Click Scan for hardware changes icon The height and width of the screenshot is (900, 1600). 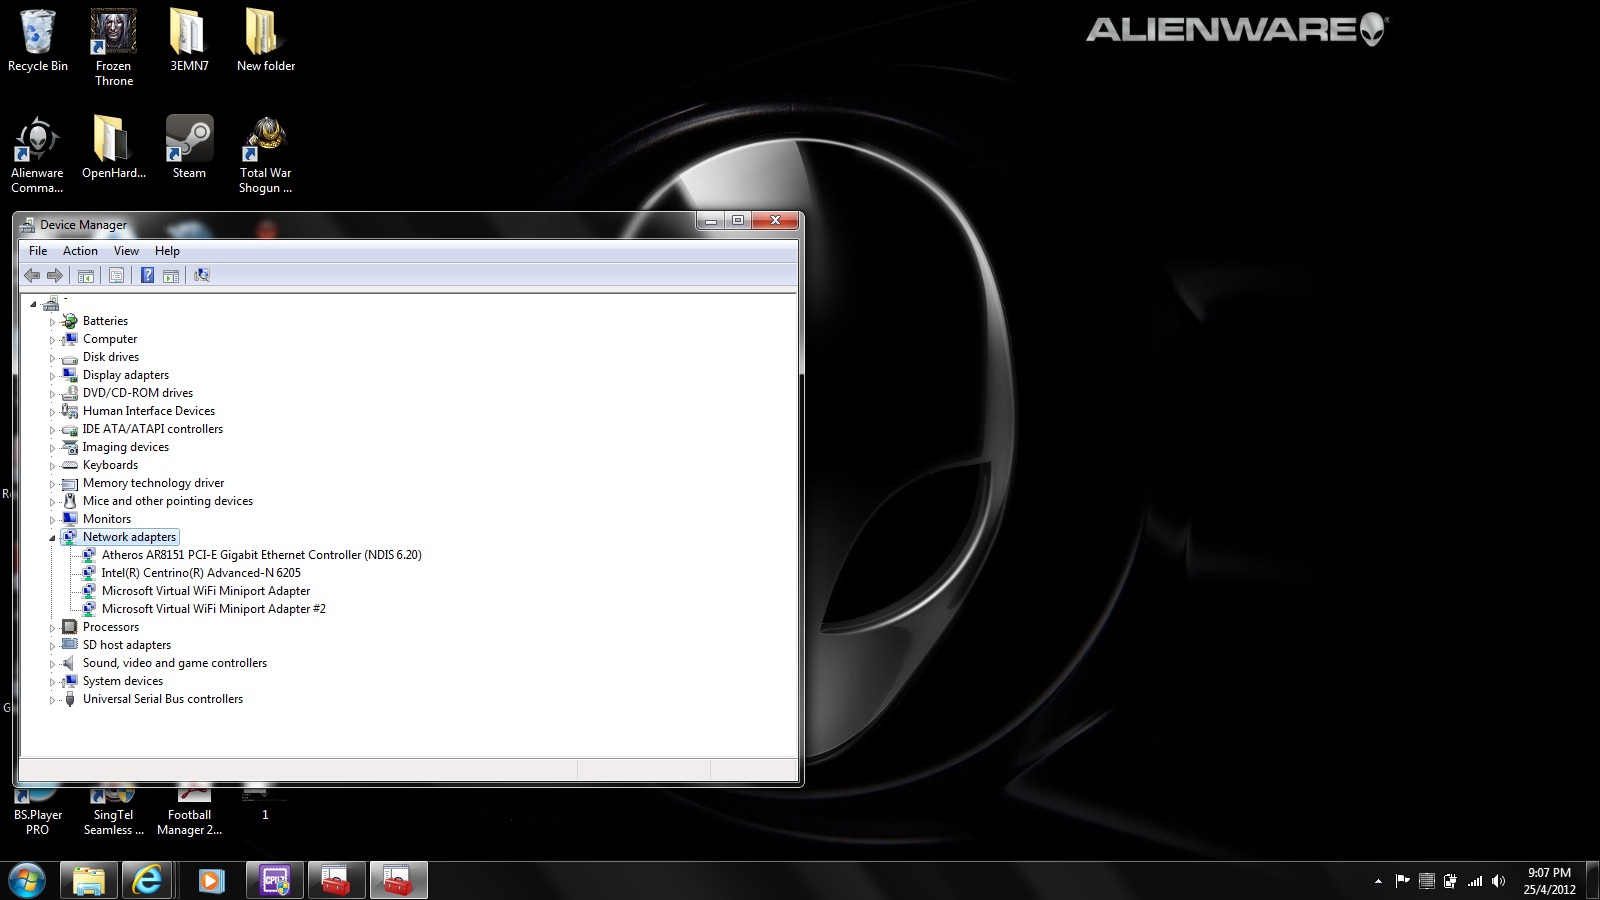tap(202, 275)
